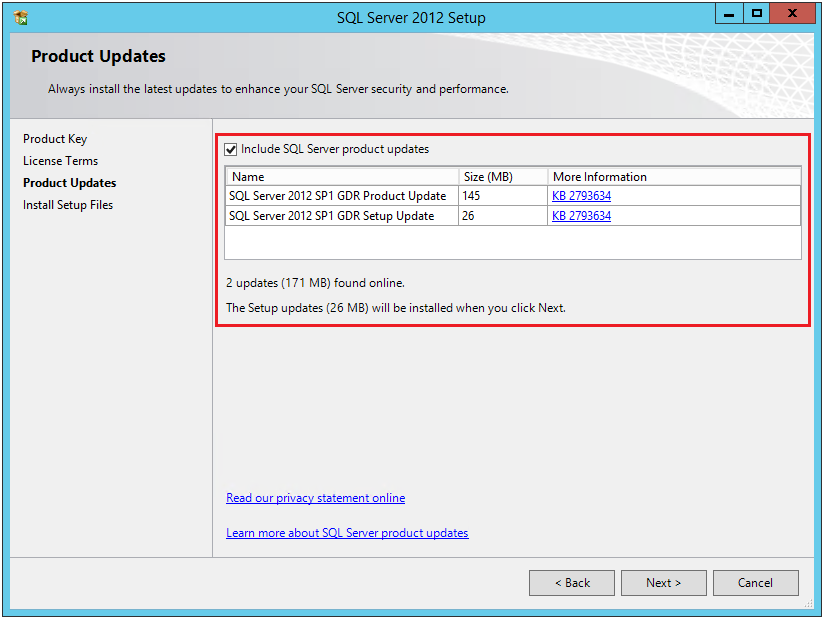Click the size value 26
The width and height of the screenshot is (824, 619).
(x=468, y=216)
